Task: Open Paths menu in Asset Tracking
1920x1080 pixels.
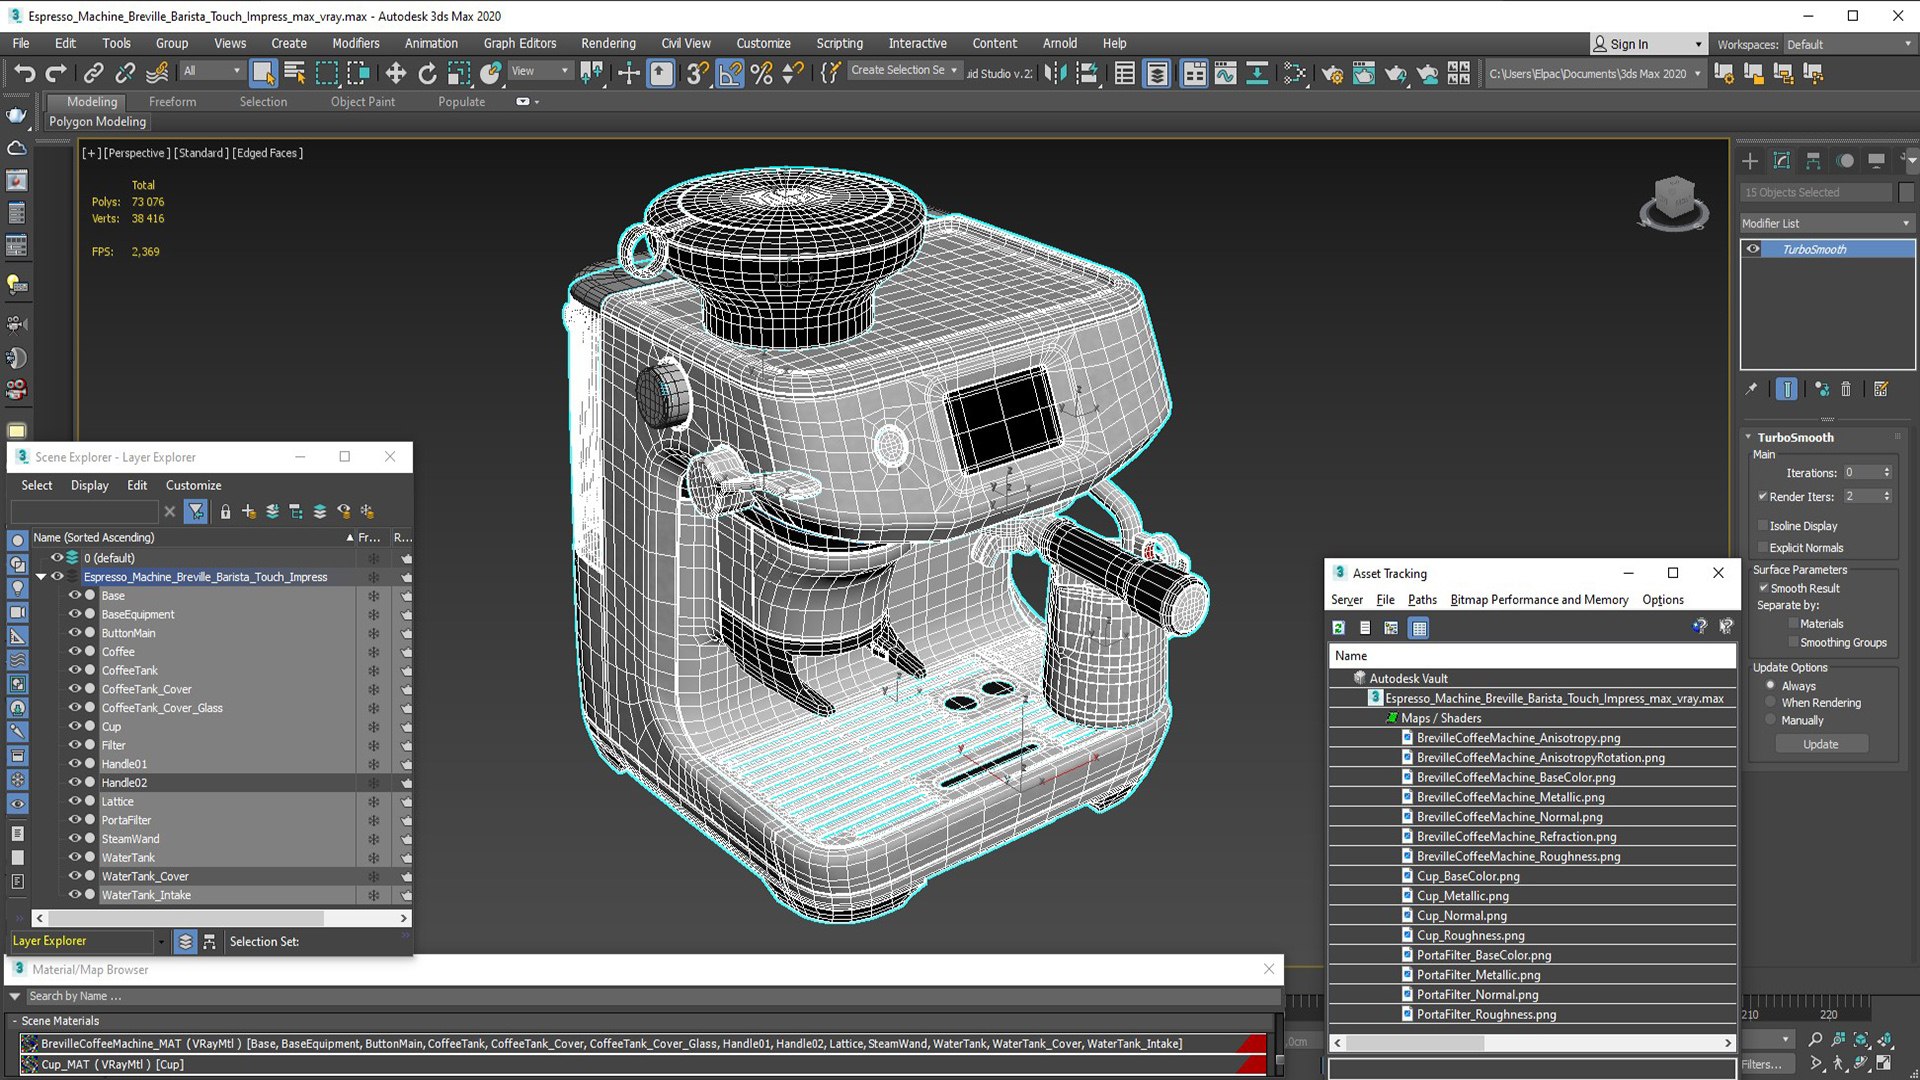Action: pos(1422,599)
